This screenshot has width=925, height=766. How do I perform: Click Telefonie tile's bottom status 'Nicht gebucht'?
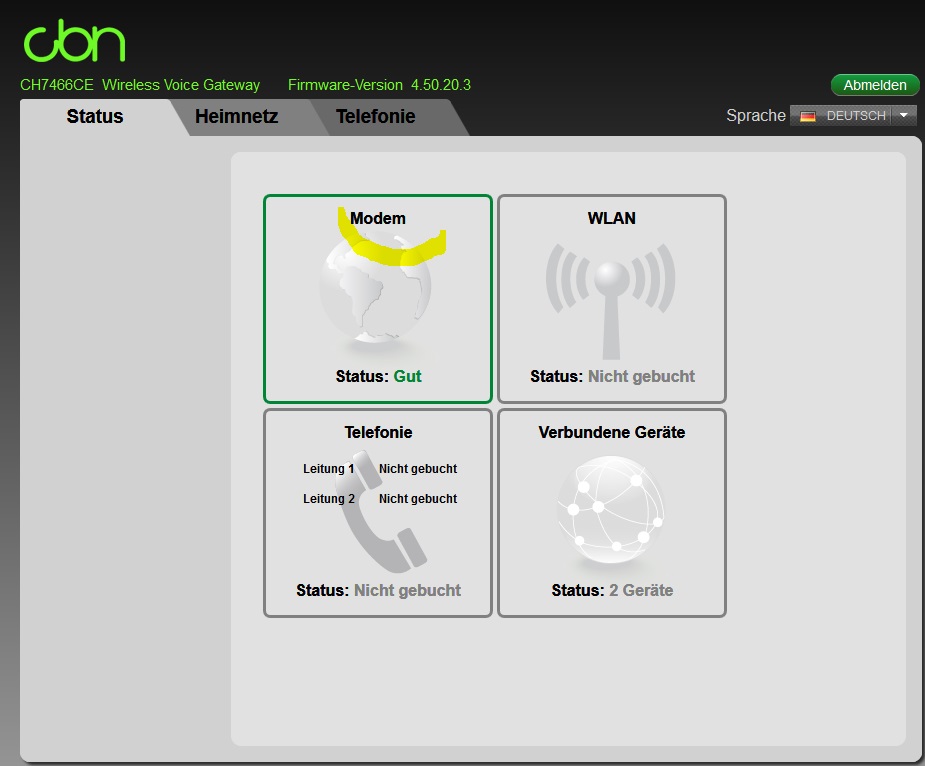tap(407, 590)
